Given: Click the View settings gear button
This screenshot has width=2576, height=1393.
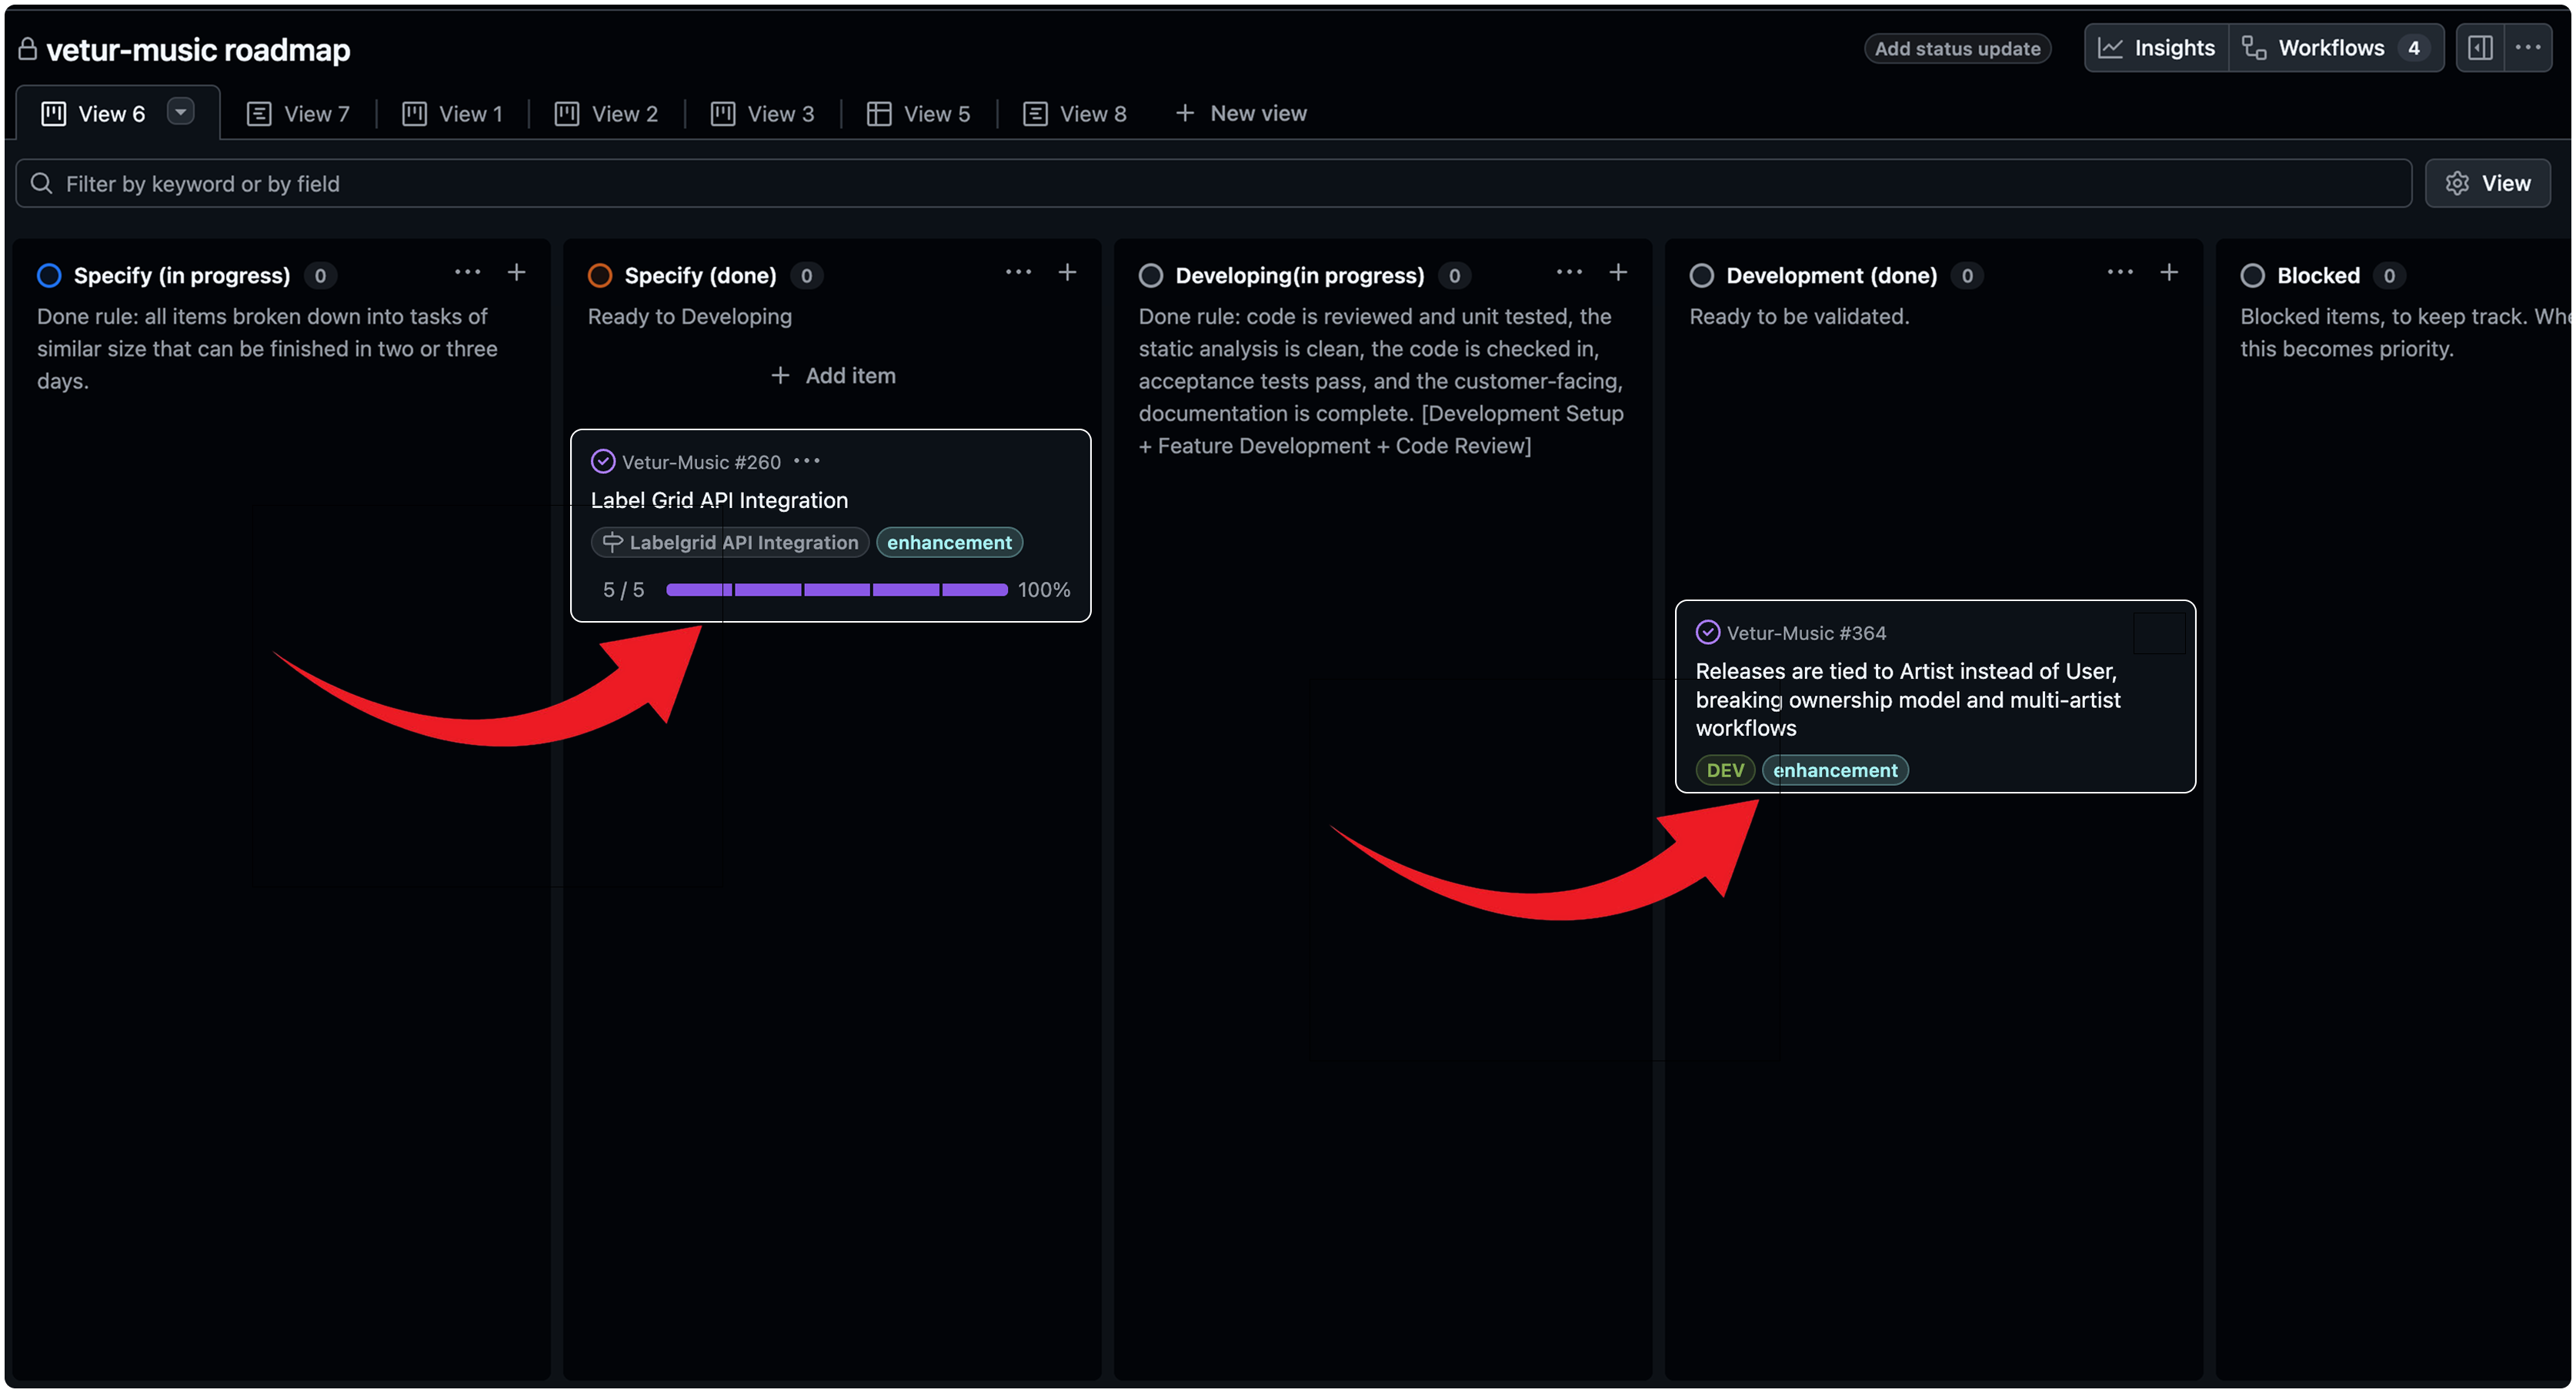Looking at the screenshot, I should click(2487, 183).
